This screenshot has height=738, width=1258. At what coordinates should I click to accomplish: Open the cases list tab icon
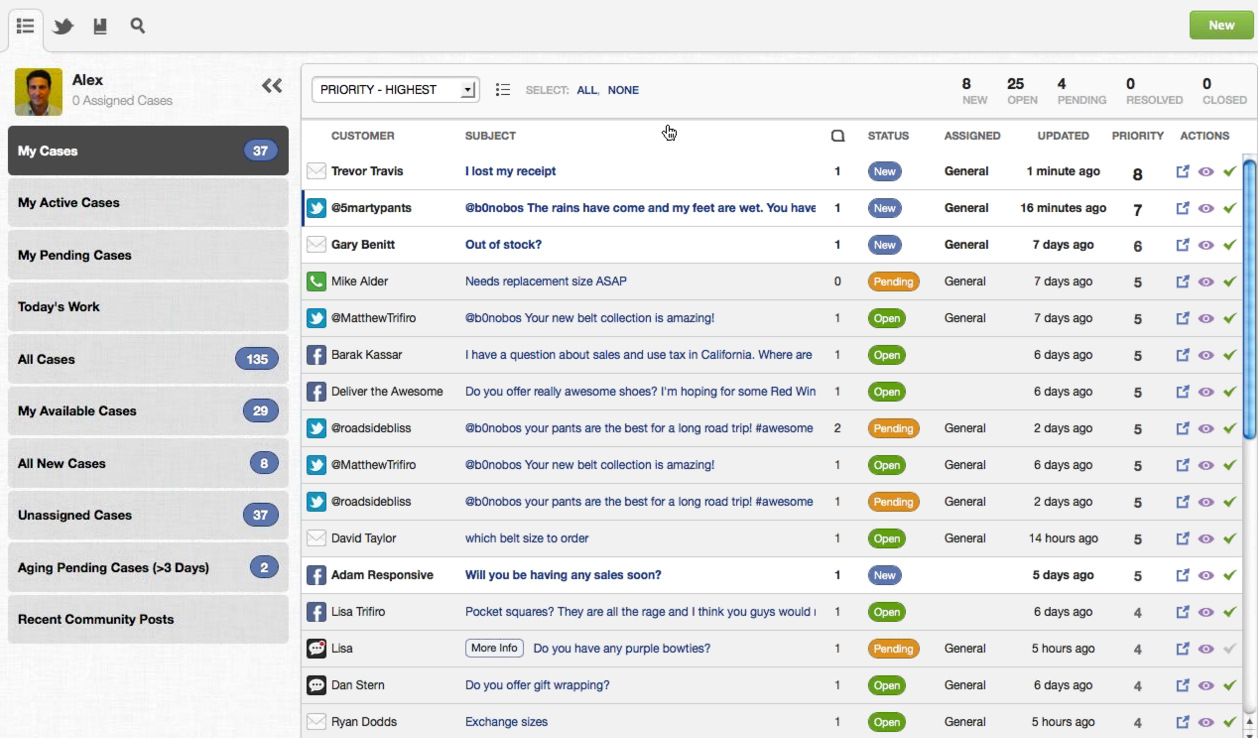[x=26, y=26]
